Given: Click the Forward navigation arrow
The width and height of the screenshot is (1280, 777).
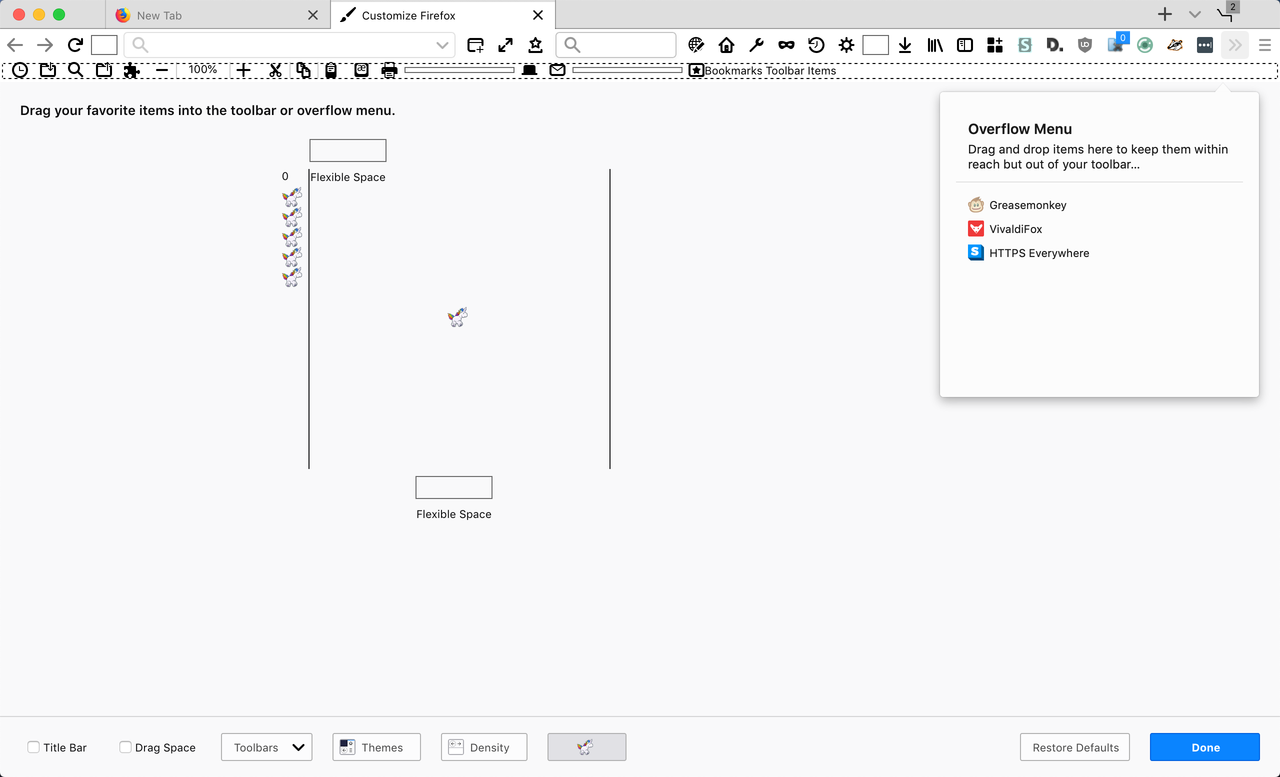Looking at the screenshot, I should coord(45,45).
